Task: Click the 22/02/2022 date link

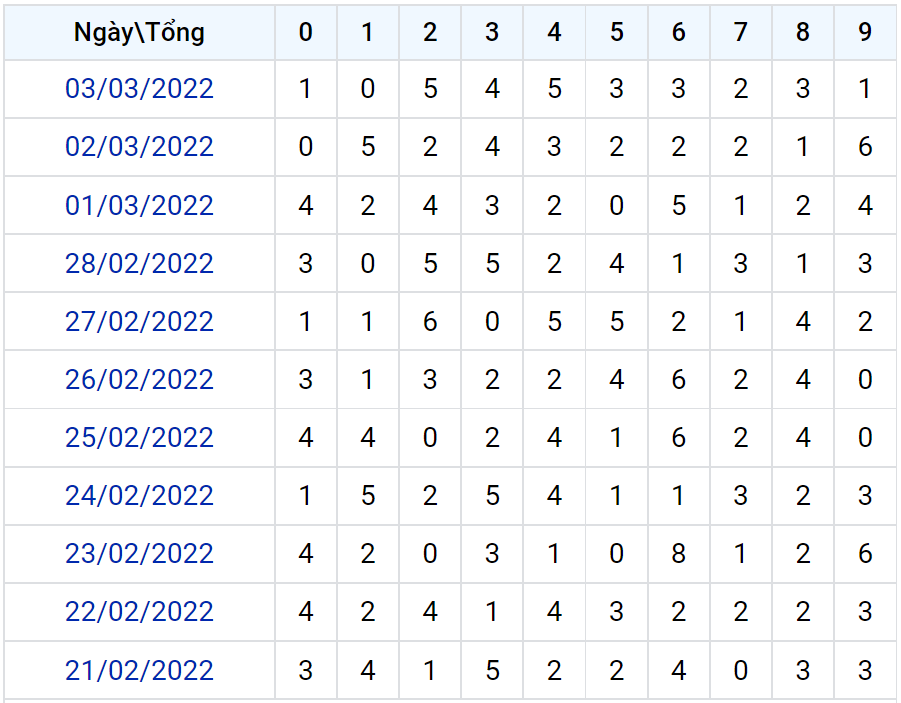Action: [139, 611]
